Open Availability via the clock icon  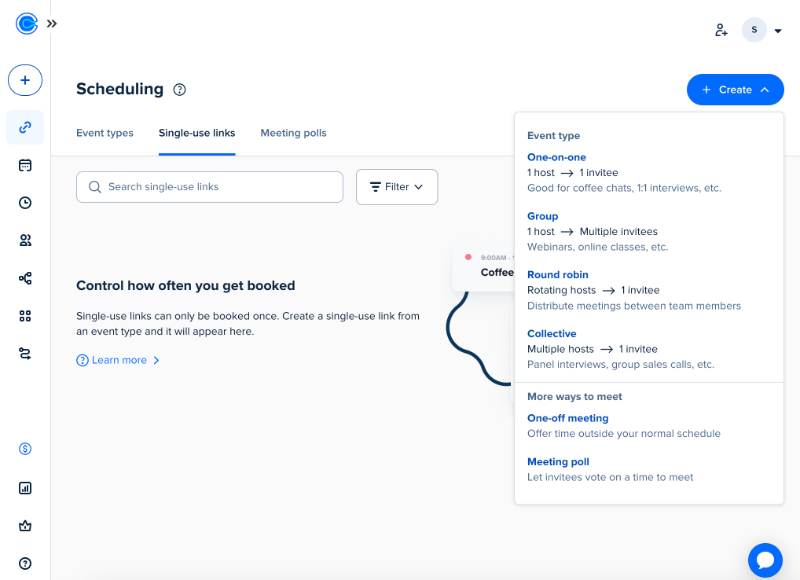25,202
